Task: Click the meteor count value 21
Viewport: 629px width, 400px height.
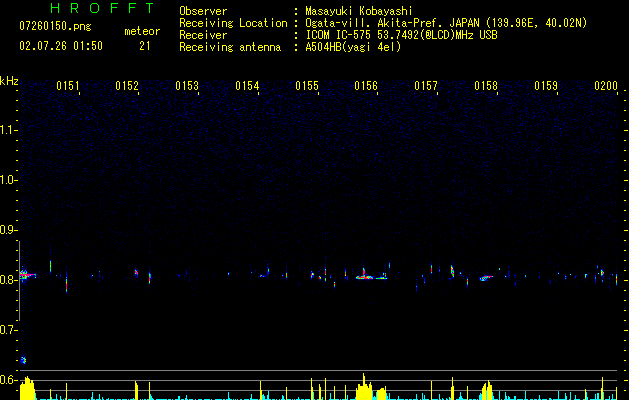Action: [x=145, y=46]
